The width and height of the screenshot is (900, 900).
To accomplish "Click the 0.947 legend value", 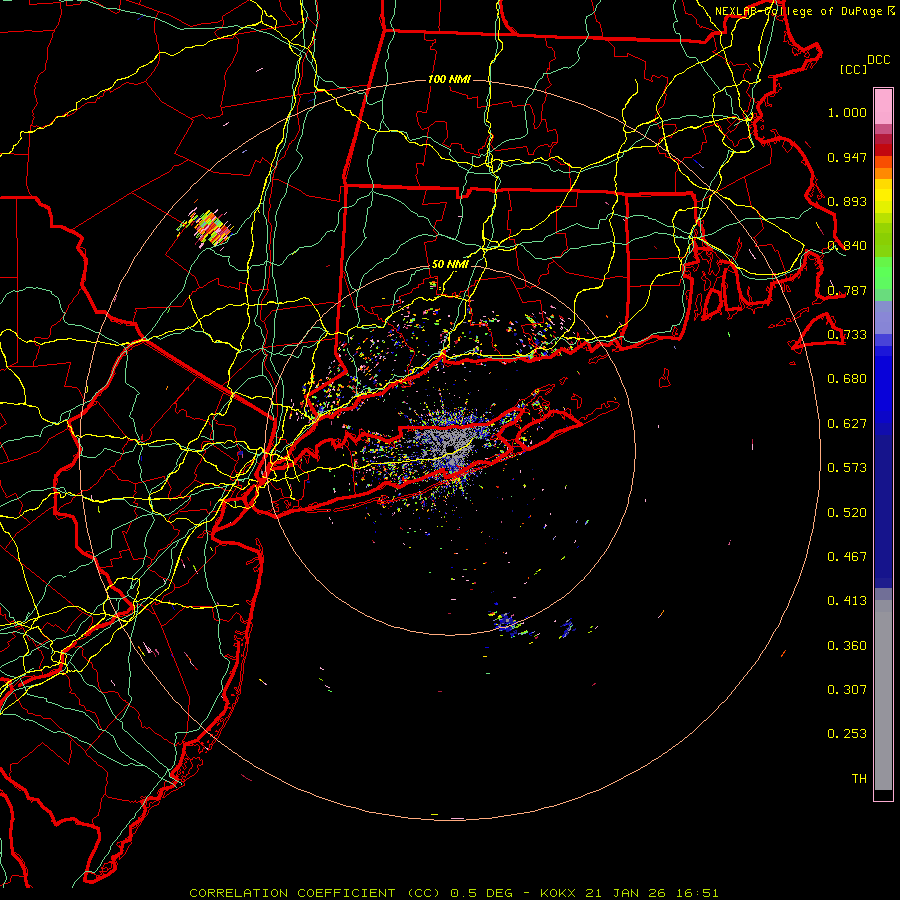I will tap(847, 157).
